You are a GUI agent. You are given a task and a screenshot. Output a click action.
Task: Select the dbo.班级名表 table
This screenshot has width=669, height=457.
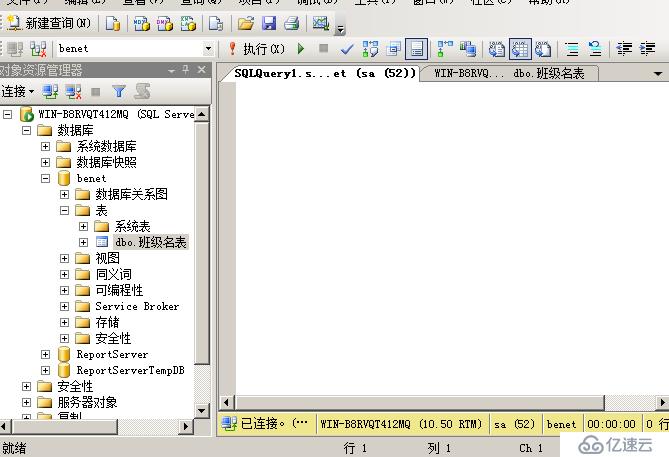[x=151, y=242]
